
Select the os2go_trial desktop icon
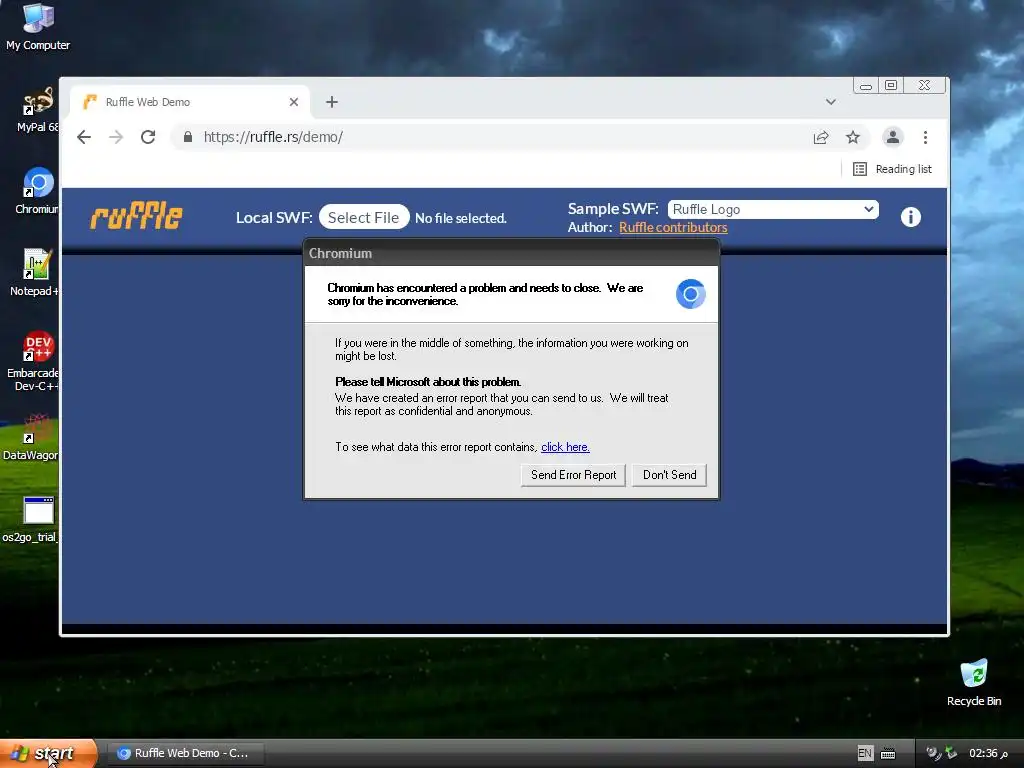[x=31, y=520]
